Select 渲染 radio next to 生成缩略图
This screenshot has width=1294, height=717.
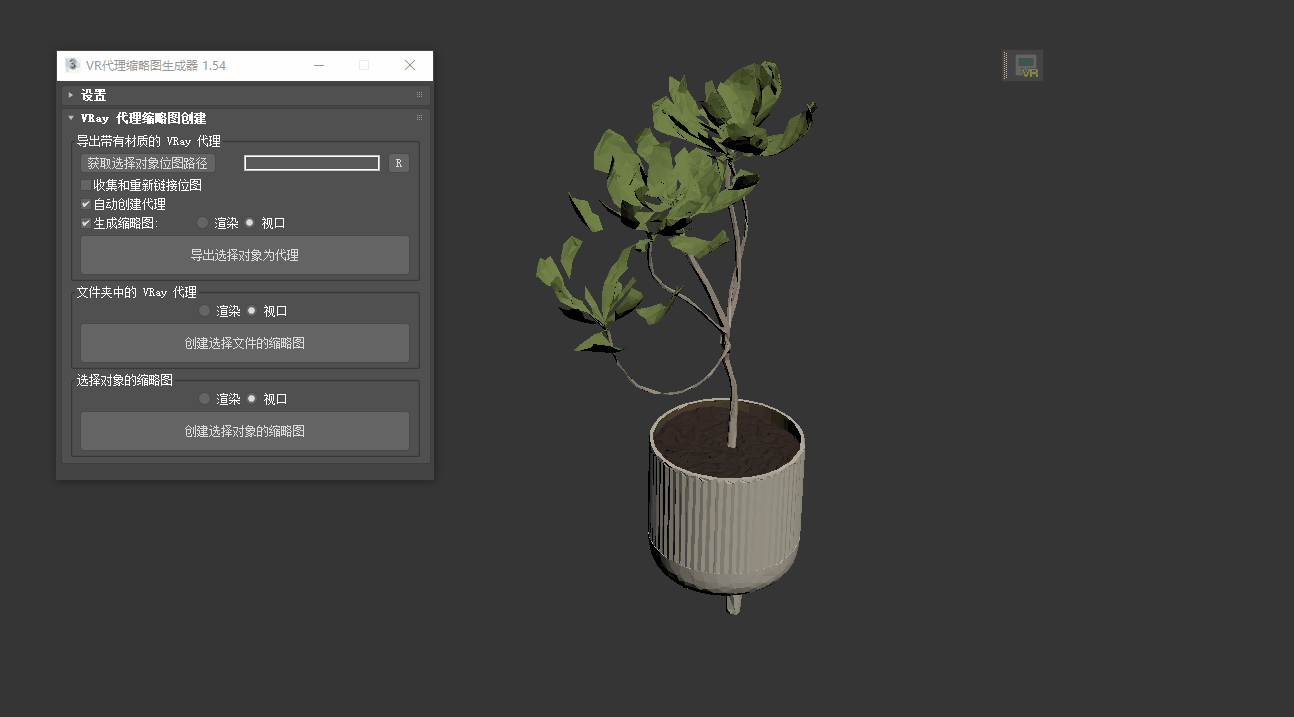[x=202, y=223]
